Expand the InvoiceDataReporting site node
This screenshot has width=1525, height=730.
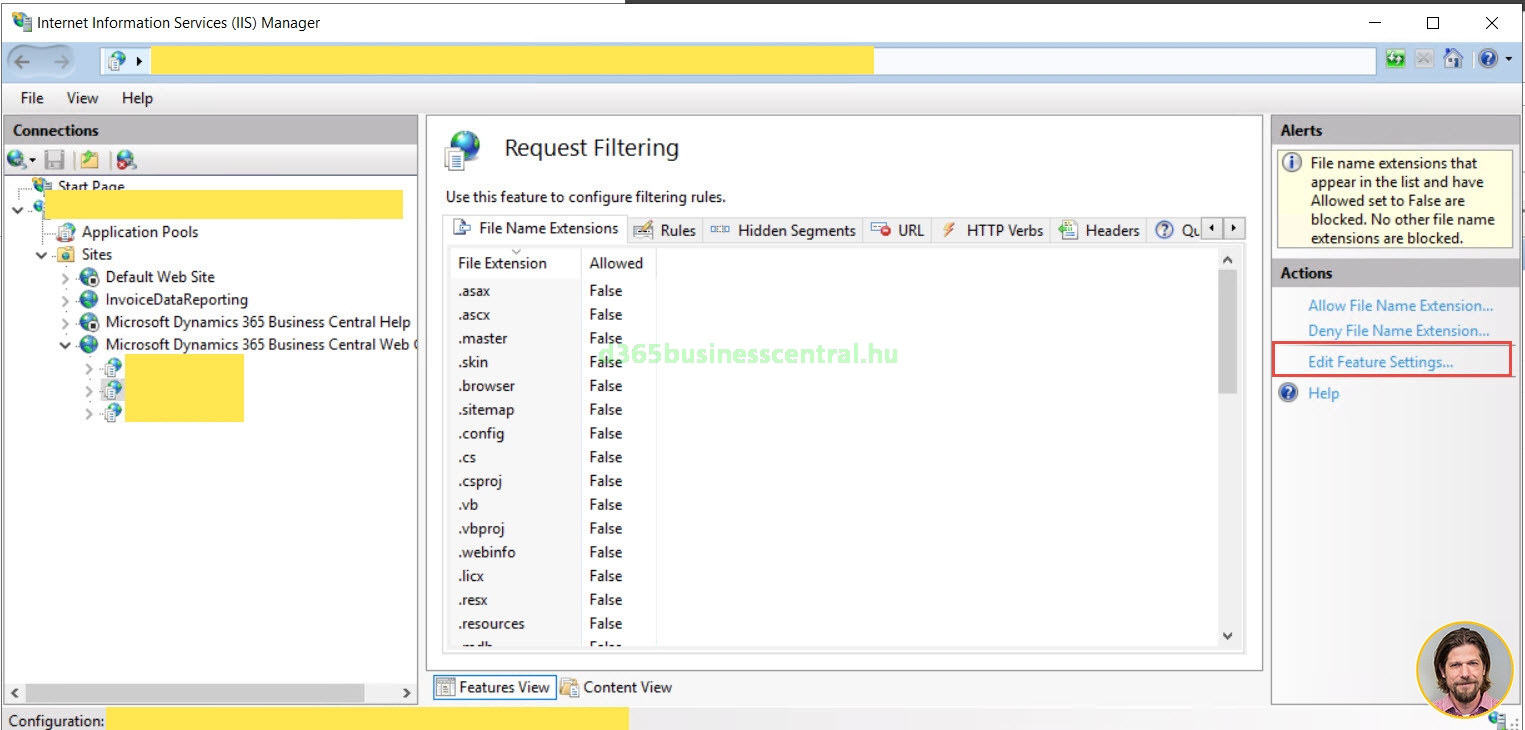66,300
